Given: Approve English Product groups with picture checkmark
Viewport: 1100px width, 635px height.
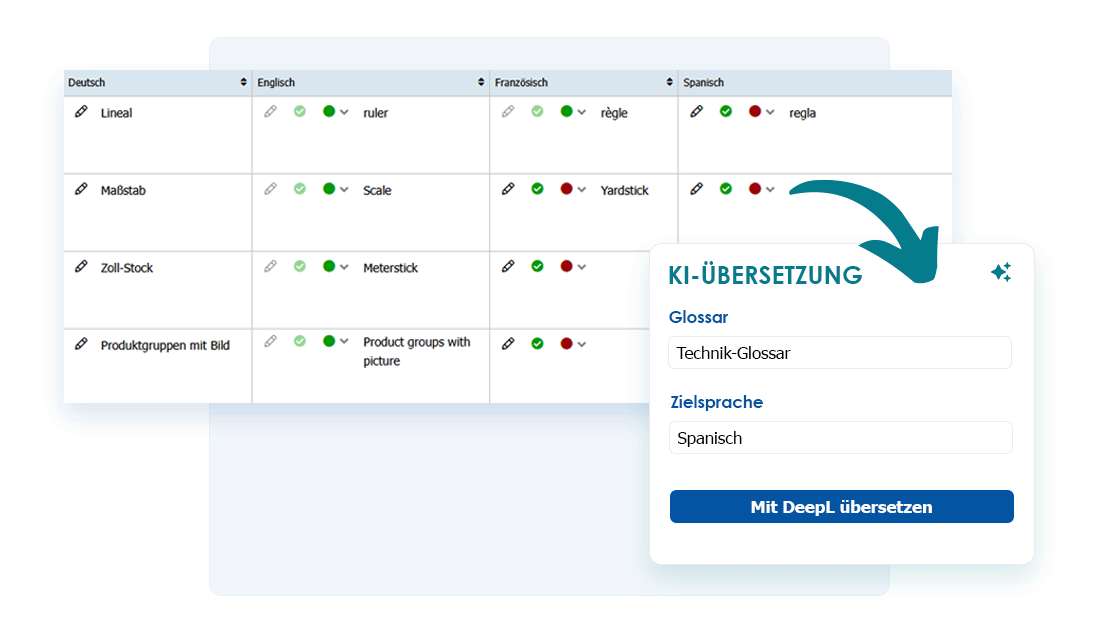Looking at the screenshot, I should pos(300,341).
